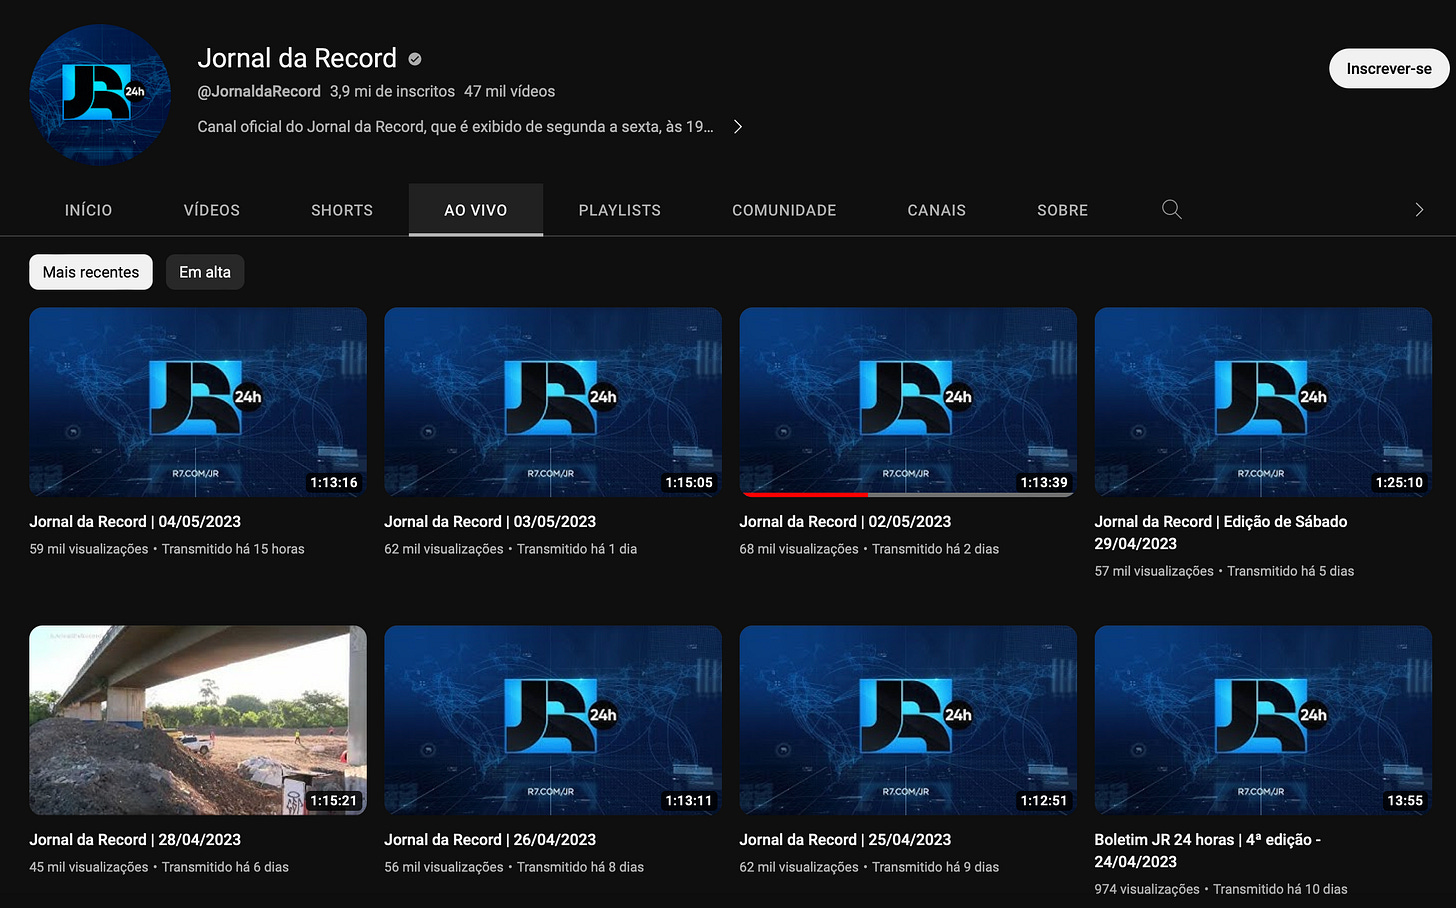Click the Transmitido há 15 horas text
Viewport: 1456px width, 908px height.
point(233,549)
